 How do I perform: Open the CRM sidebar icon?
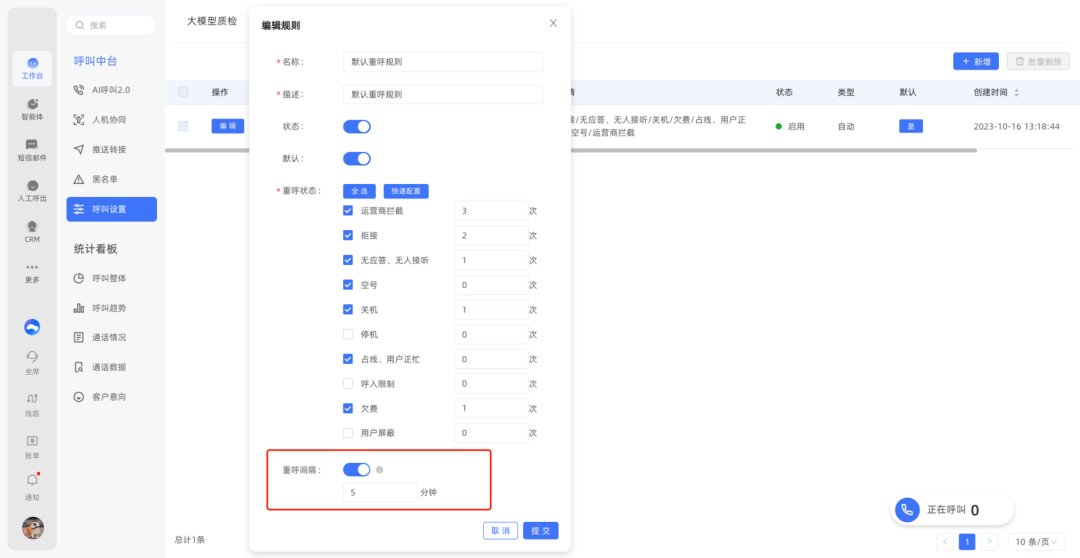(x=32, y=227)
